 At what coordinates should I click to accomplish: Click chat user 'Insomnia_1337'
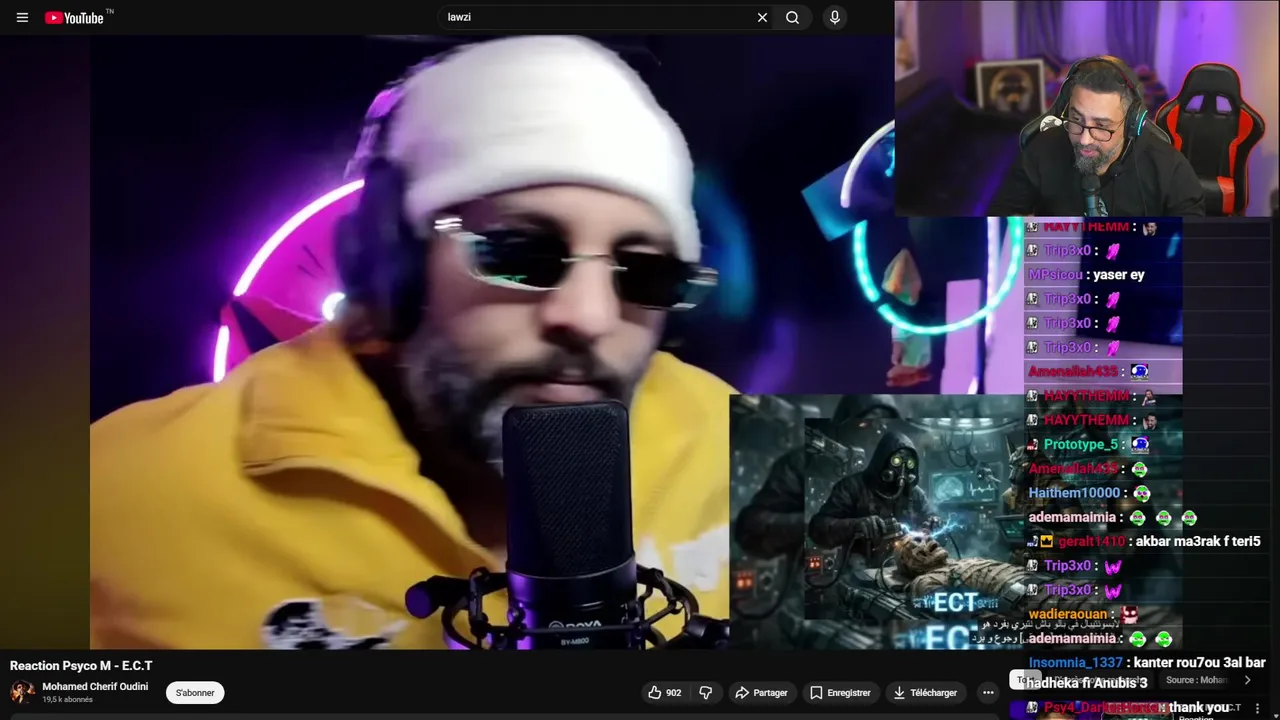tap(1075, 662)
